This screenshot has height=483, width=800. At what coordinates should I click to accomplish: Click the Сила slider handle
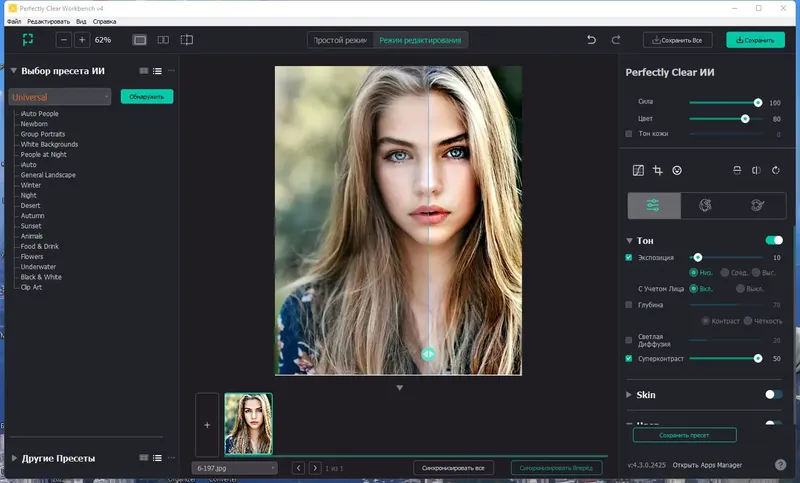point(758,103)
